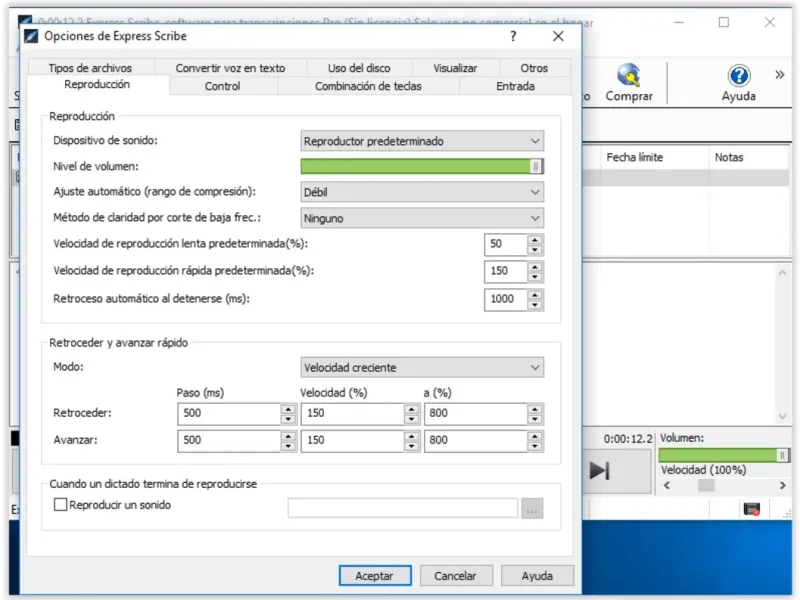Decrease Retroceso automático value
800x600 pixels.
coord(535,305)
